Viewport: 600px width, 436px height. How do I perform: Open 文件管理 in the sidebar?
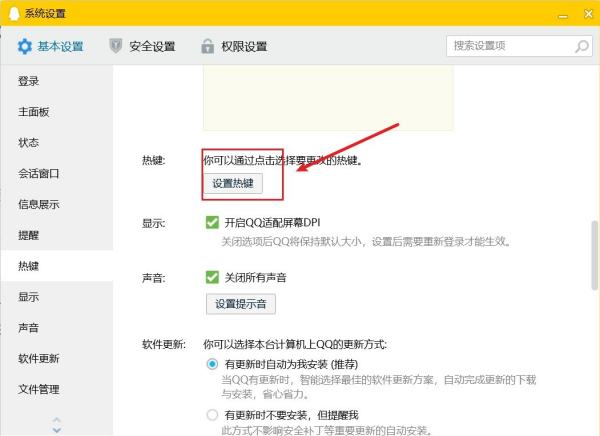click(57, 389)
